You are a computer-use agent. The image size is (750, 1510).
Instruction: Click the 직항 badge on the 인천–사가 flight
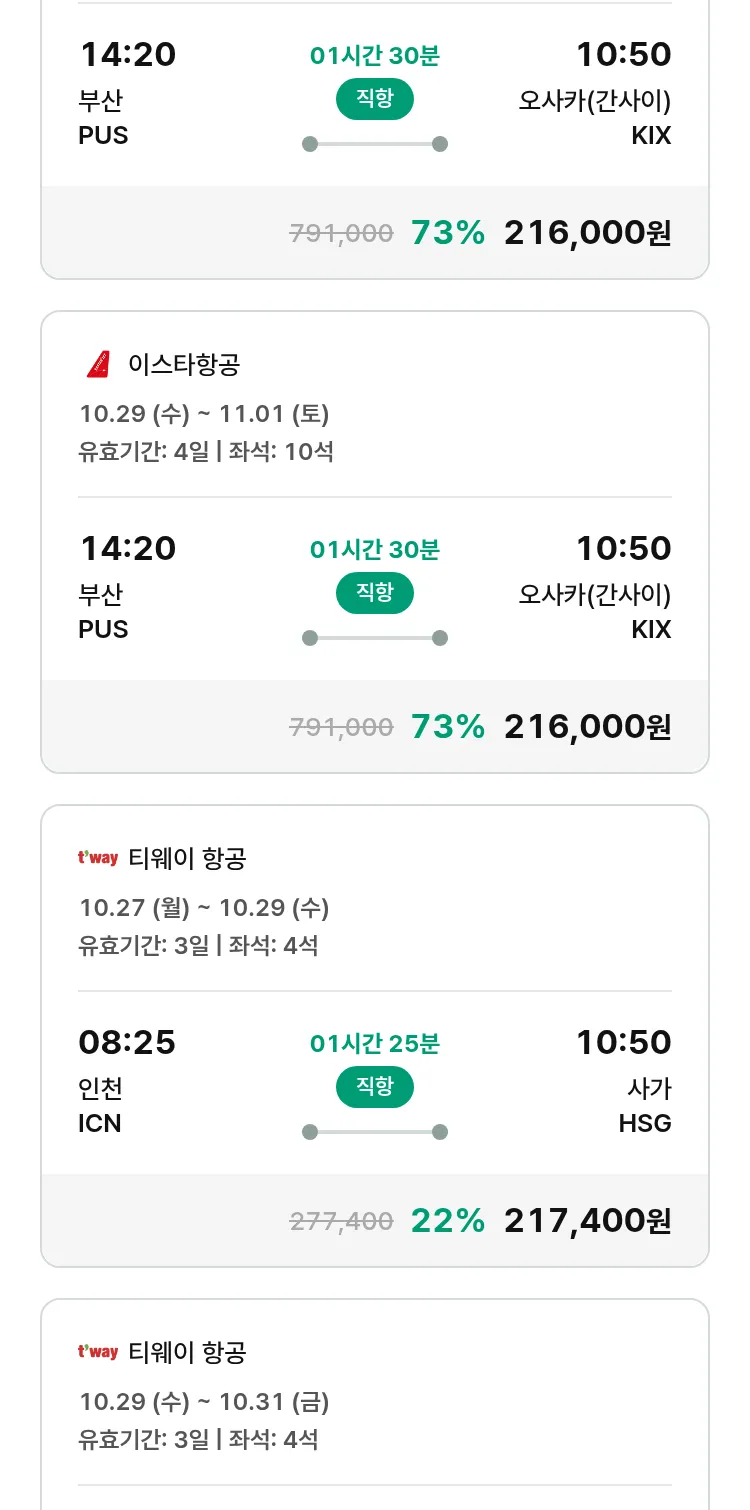[374, 1087]
